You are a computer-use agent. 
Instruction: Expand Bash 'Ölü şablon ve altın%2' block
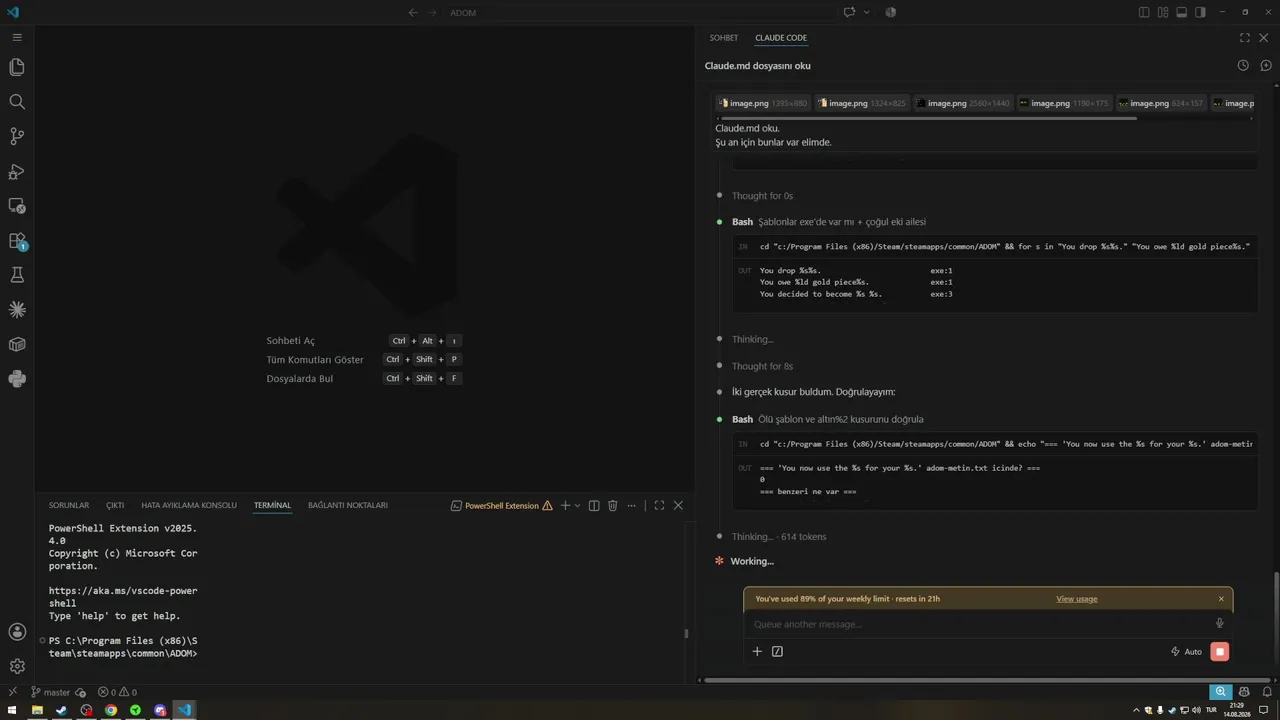point(827,419)
